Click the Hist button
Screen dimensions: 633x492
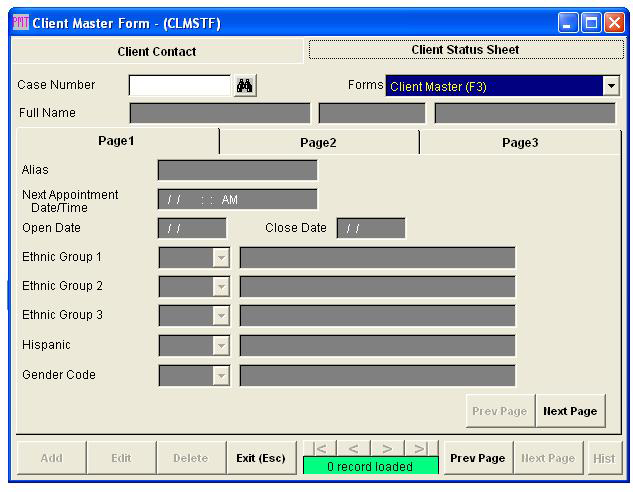click(604, 458)
